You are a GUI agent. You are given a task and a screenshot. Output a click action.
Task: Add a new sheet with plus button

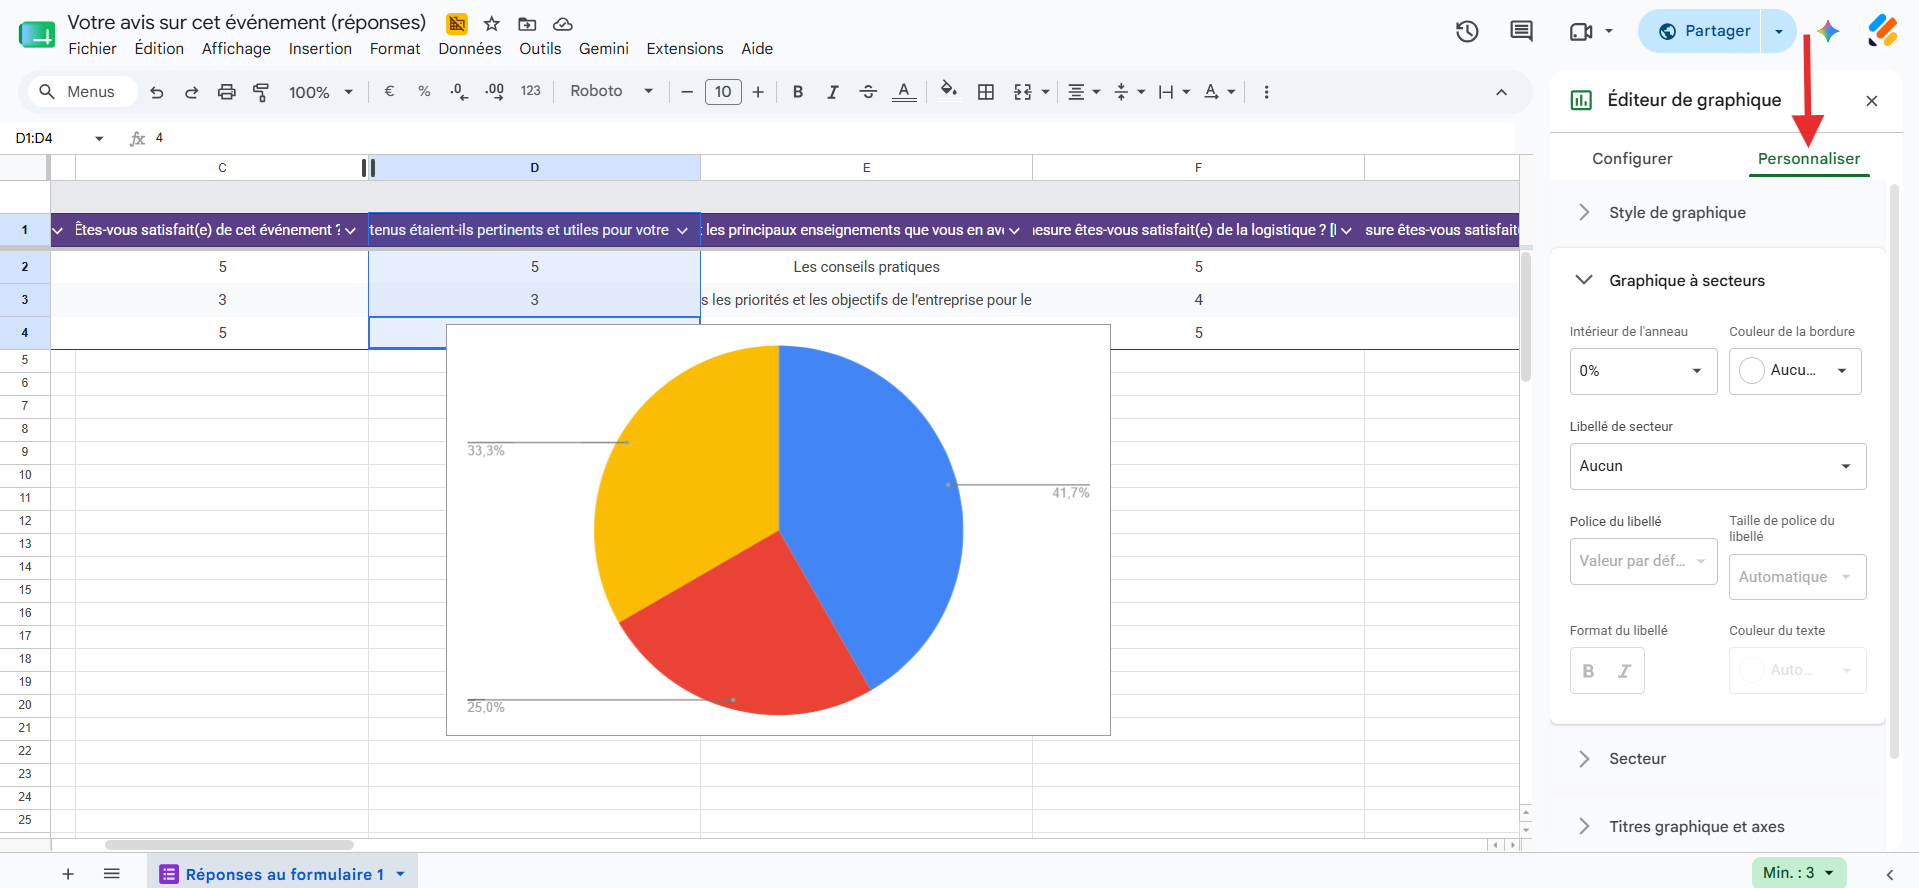[68, 874]
